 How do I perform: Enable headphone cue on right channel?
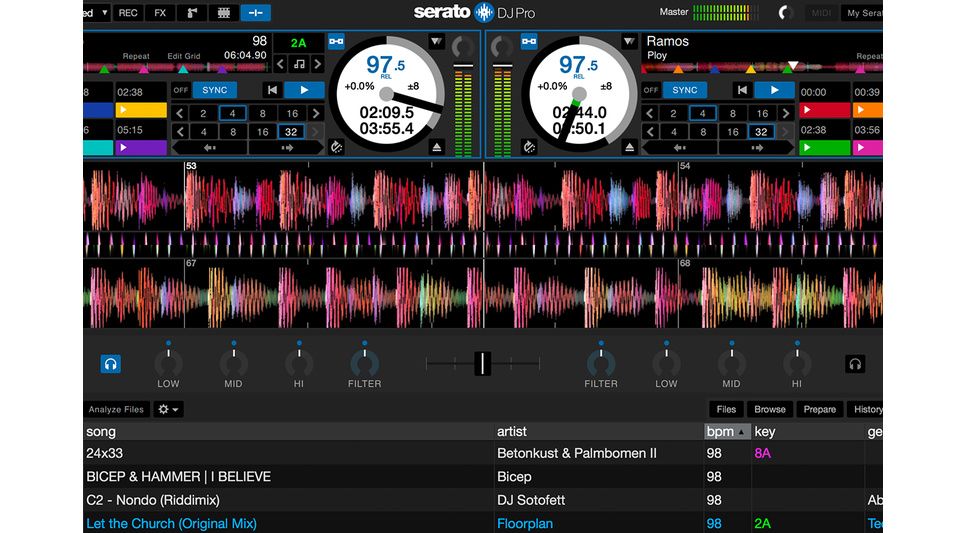(x=854, y=364)
